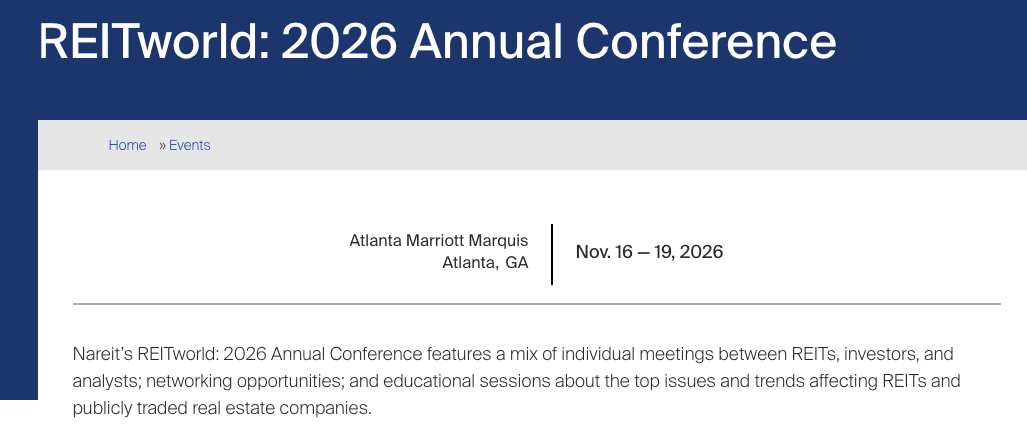Screen dimensions: 1027x436
Task: Click the Nov. 16 — 19, 2026 date
Action: [649, 252]
